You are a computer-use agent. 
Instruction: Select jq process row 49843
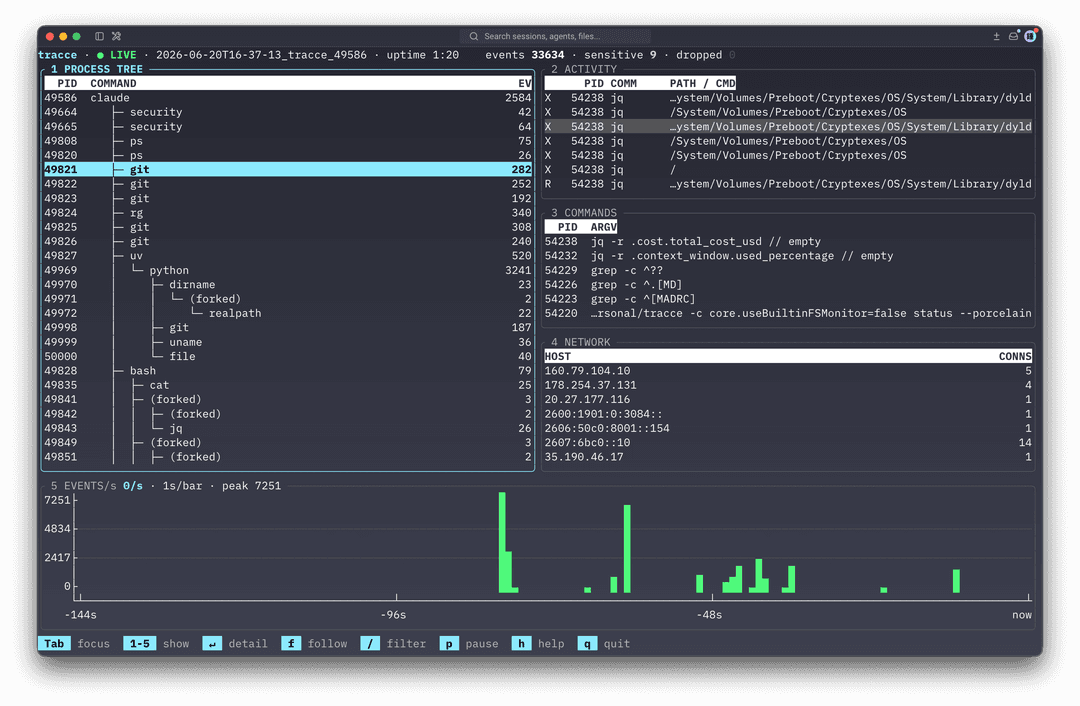(288, 428)
